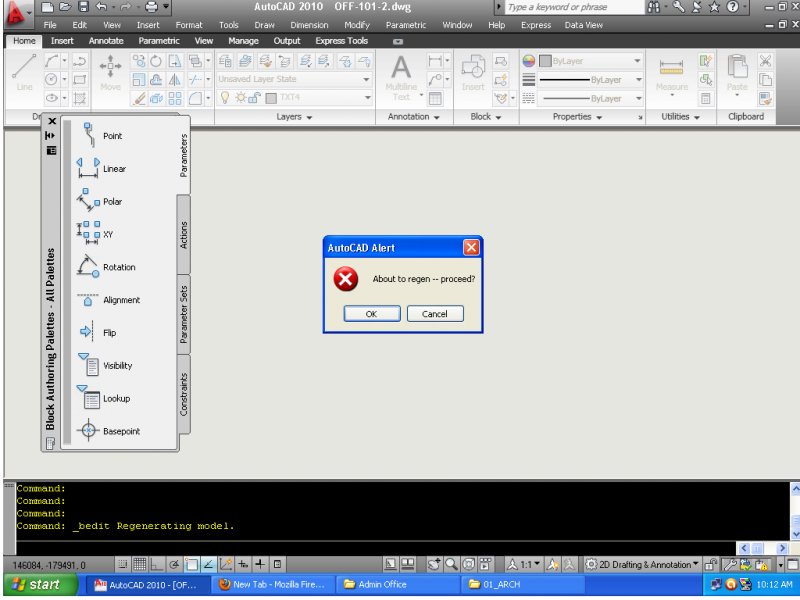The image size is (800, 600).
Task: Click the Paste clipboard tool
Action: point(737,74)
